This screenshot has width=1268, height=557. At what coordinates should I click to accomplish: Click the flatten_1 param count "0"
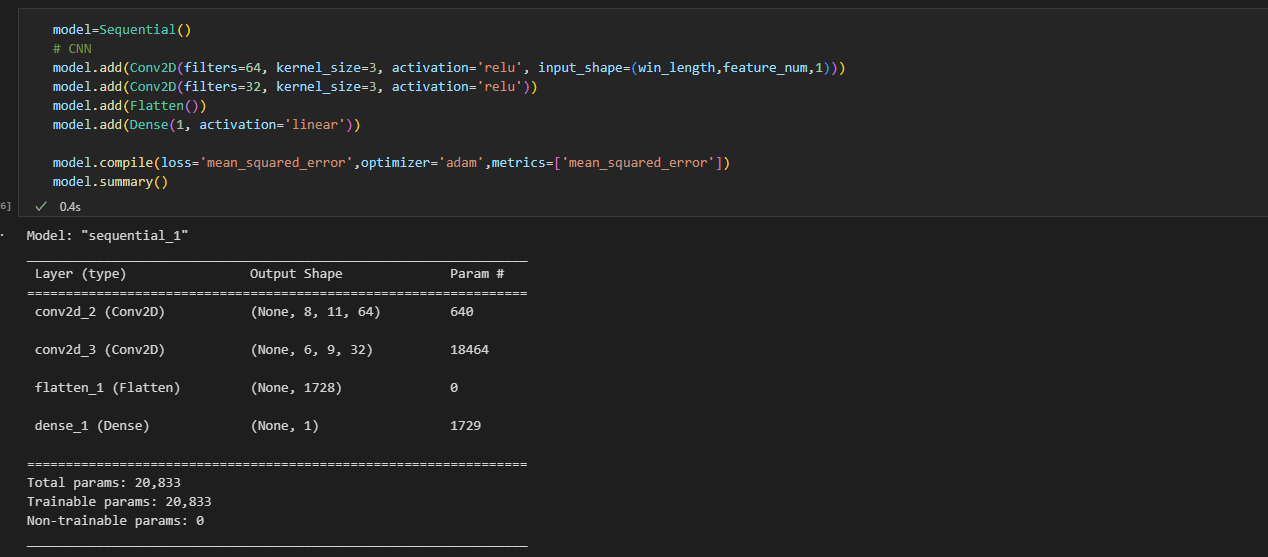click(454, 388)
